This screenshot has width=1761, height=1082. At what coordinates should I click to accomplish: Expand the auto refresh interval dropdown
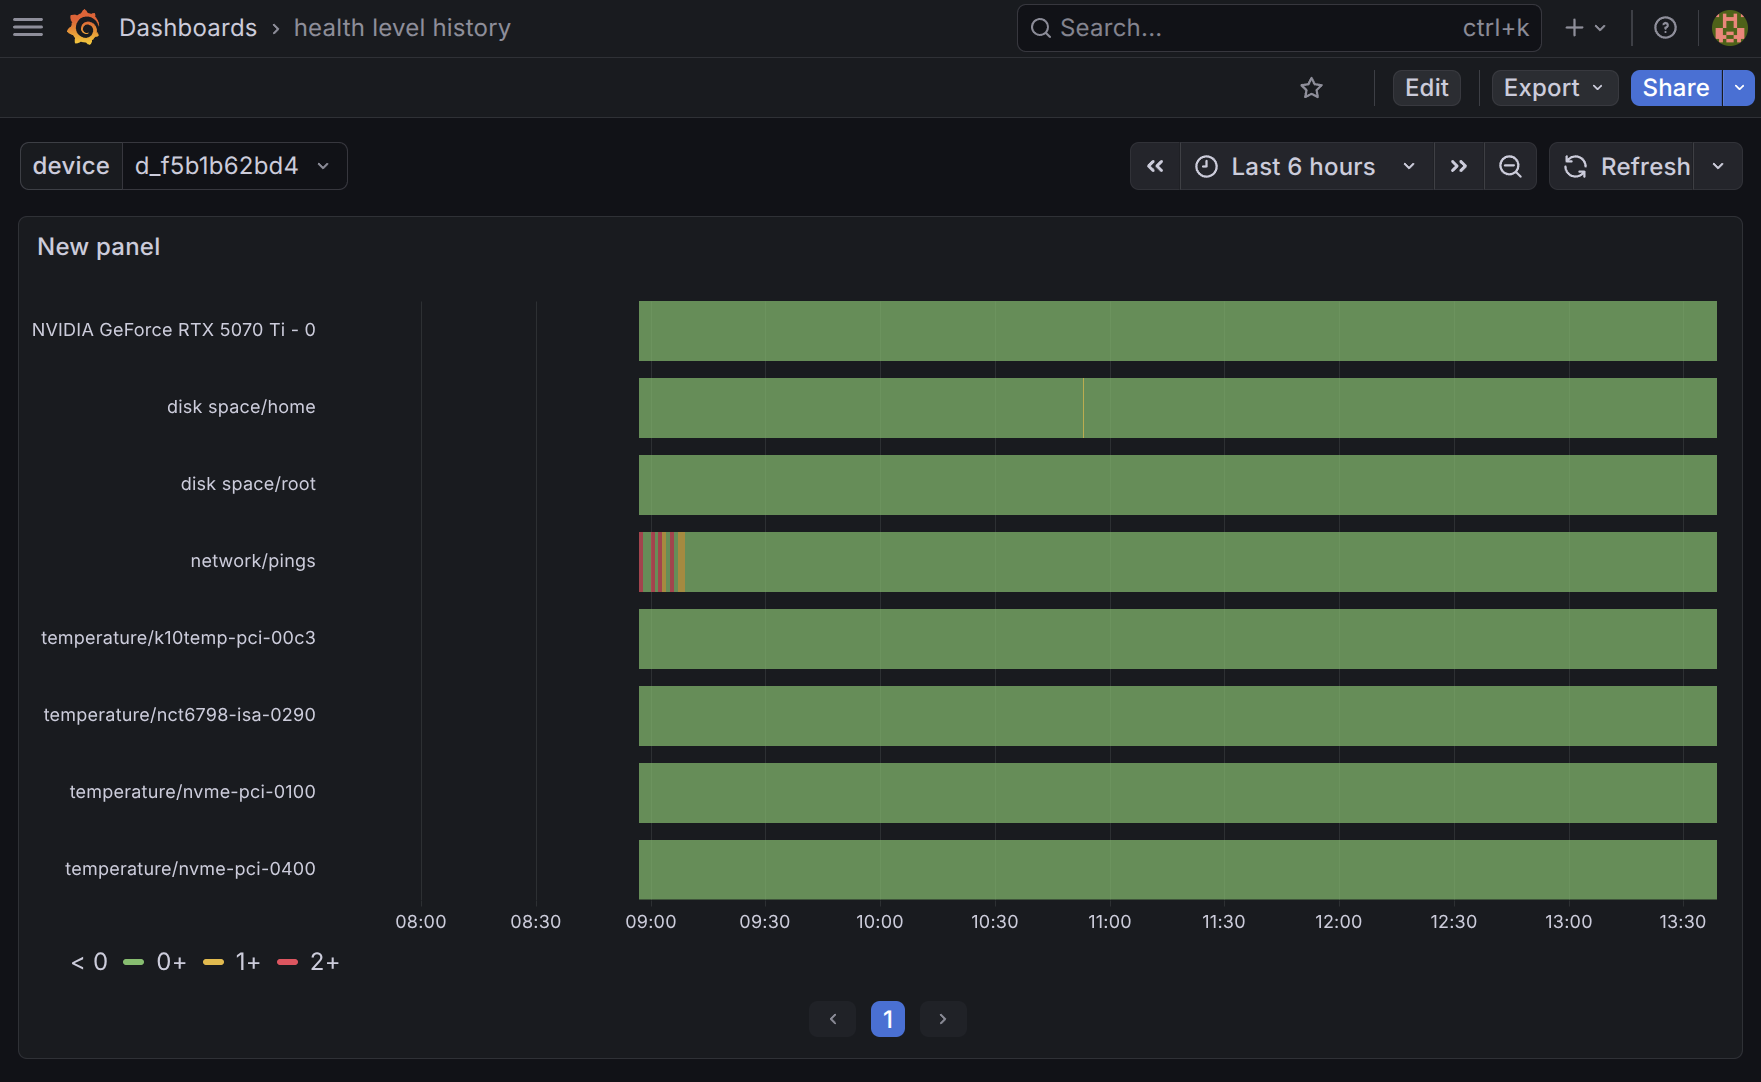(1718, 166)
